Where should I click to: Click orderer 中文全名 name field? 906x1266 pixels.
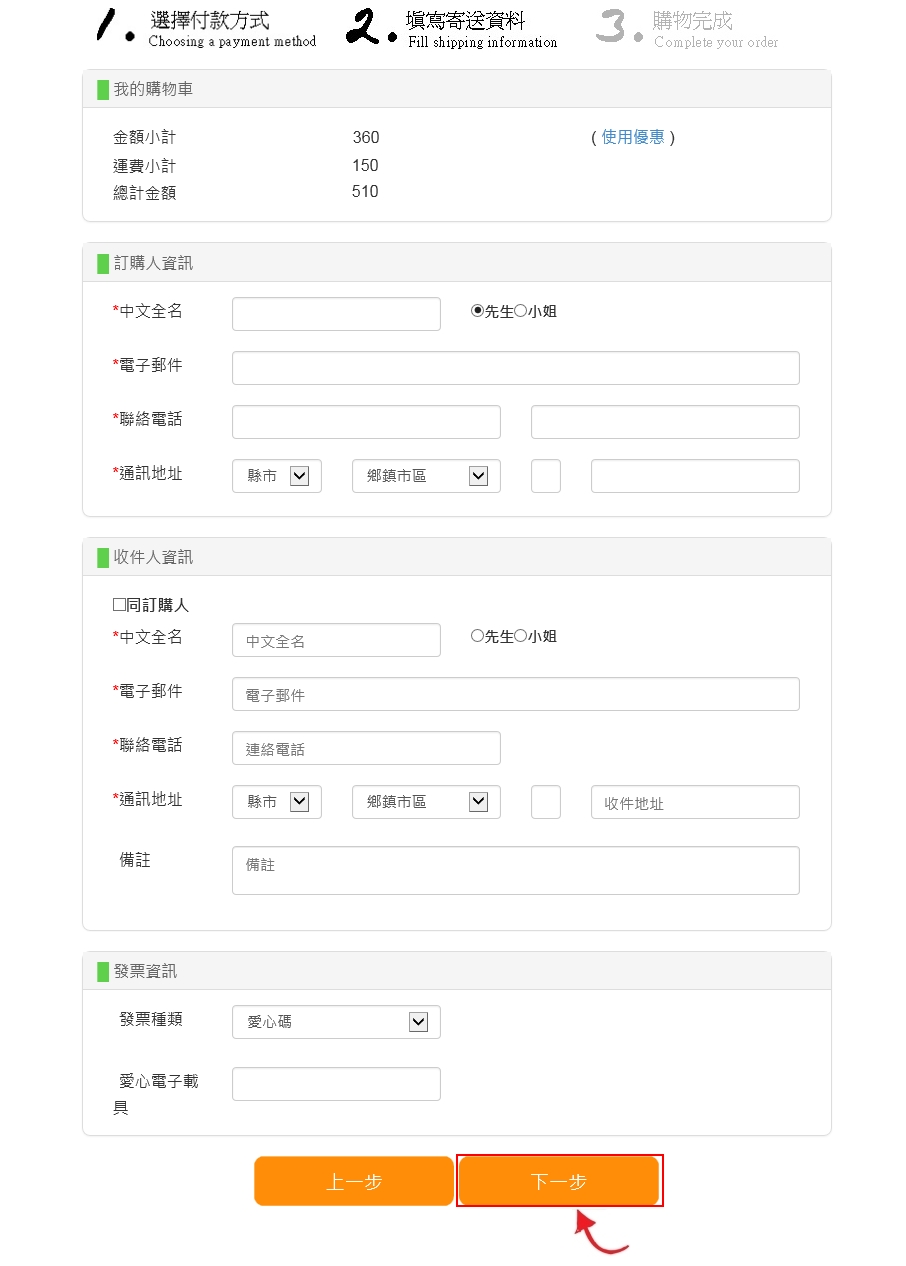[x=336, y=314]
